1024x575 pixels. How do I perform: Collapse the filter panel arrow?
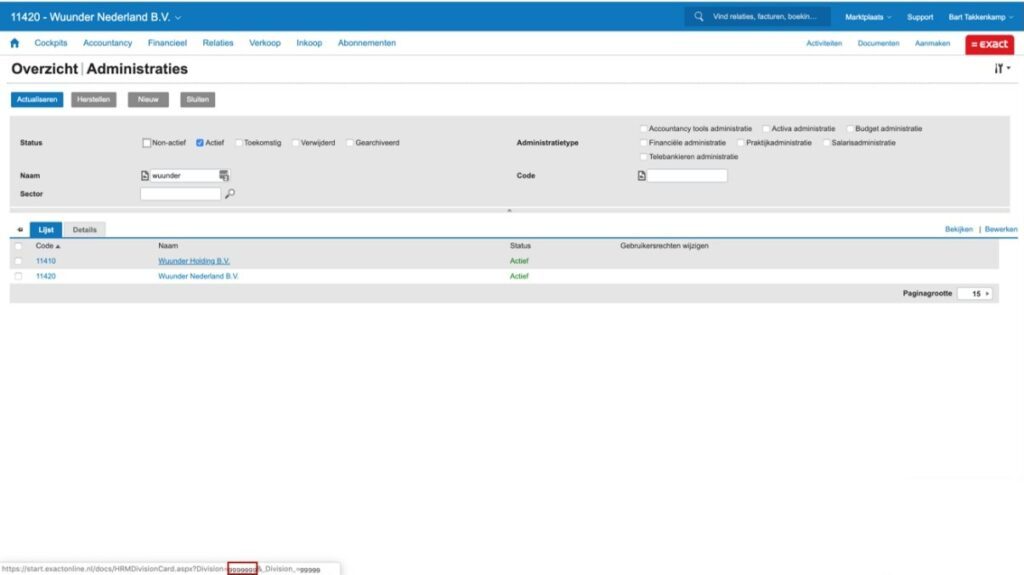tap(509, 210)
